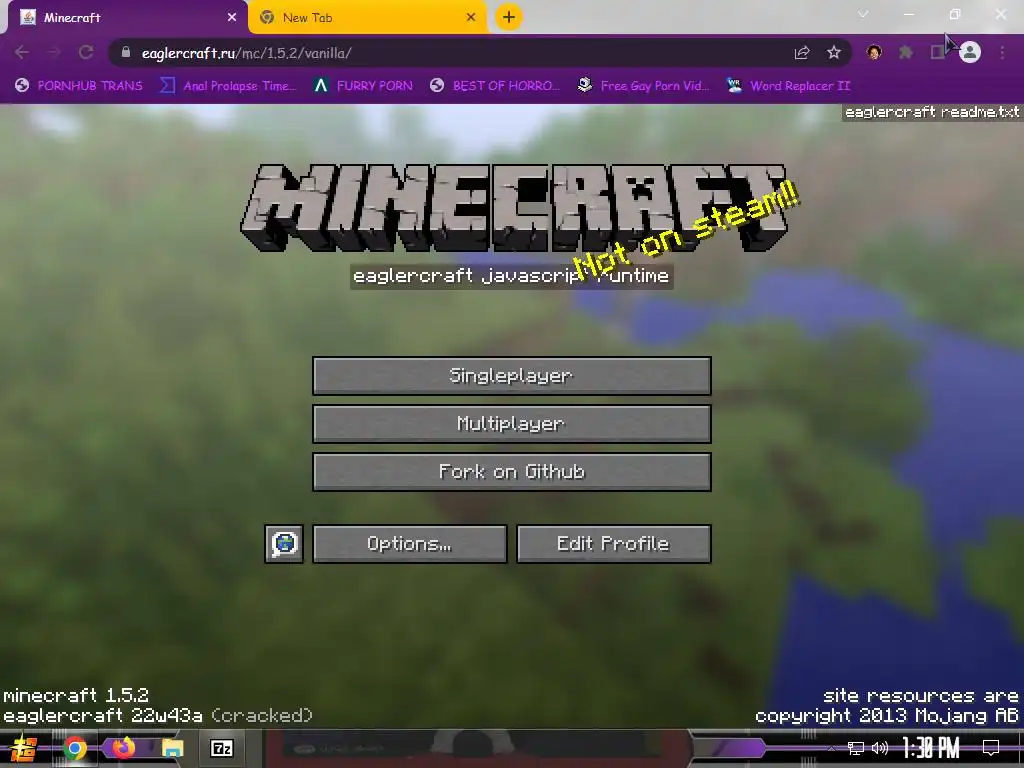The height and width of the screenshot is (768, 1024).
Task: Open Chrome three-dot menu
Action: coord(1002,52)
